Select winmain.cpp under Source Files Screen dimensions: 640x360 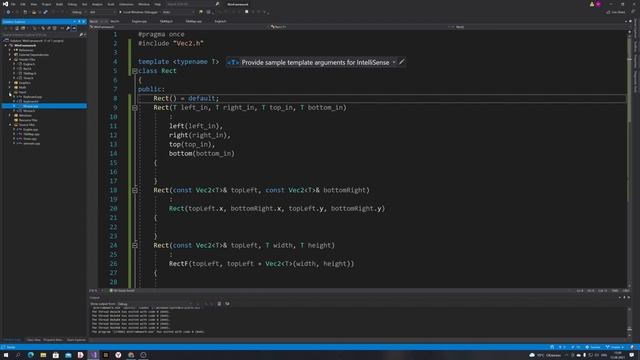[x=31, y=143]
